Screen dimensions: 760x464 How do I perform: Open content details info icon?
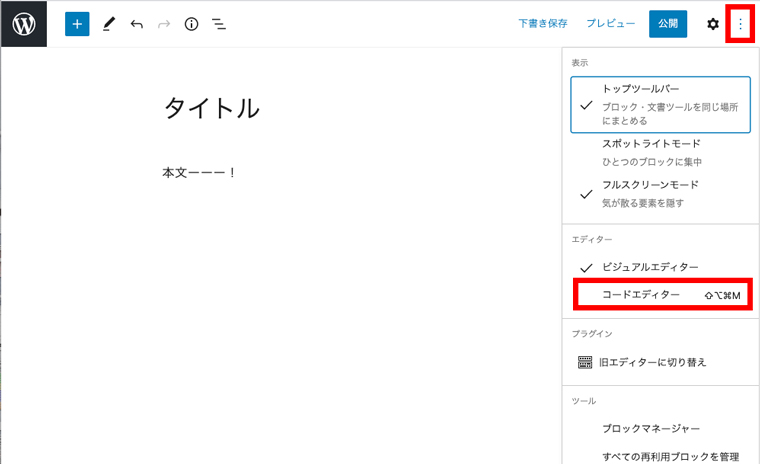[191, 24]
